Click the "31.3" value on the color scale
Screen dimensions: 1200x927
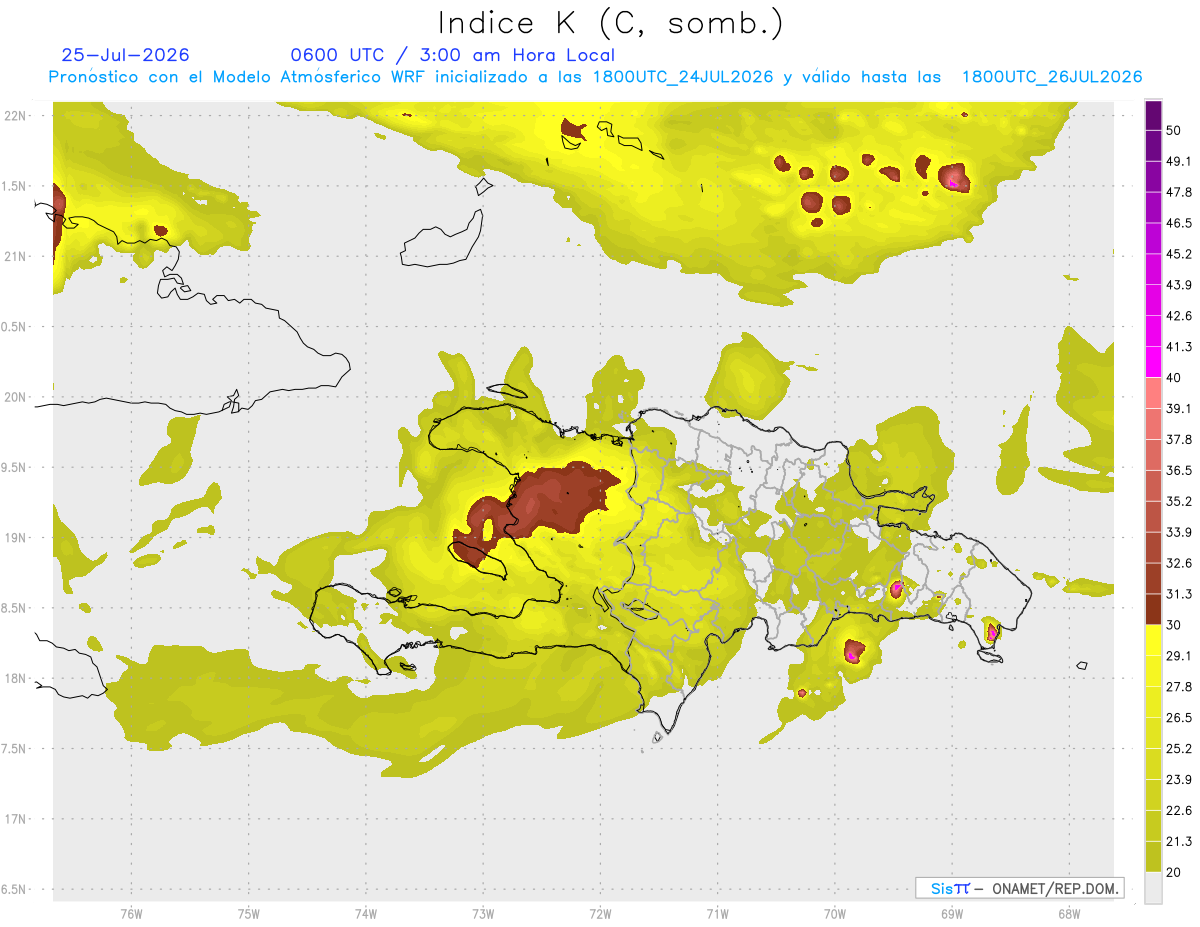pyautogui.click(x=1179, y=594)
